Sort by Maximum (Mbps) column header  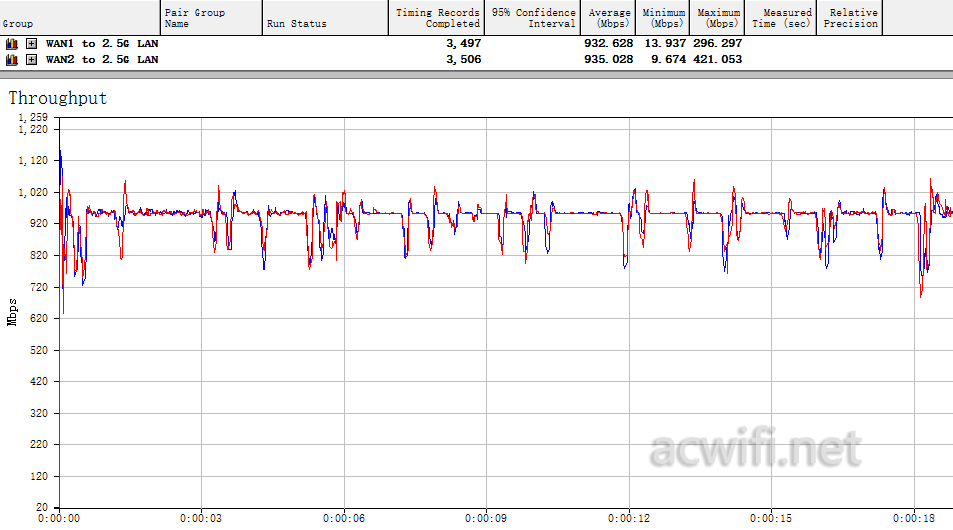[717, 18]
